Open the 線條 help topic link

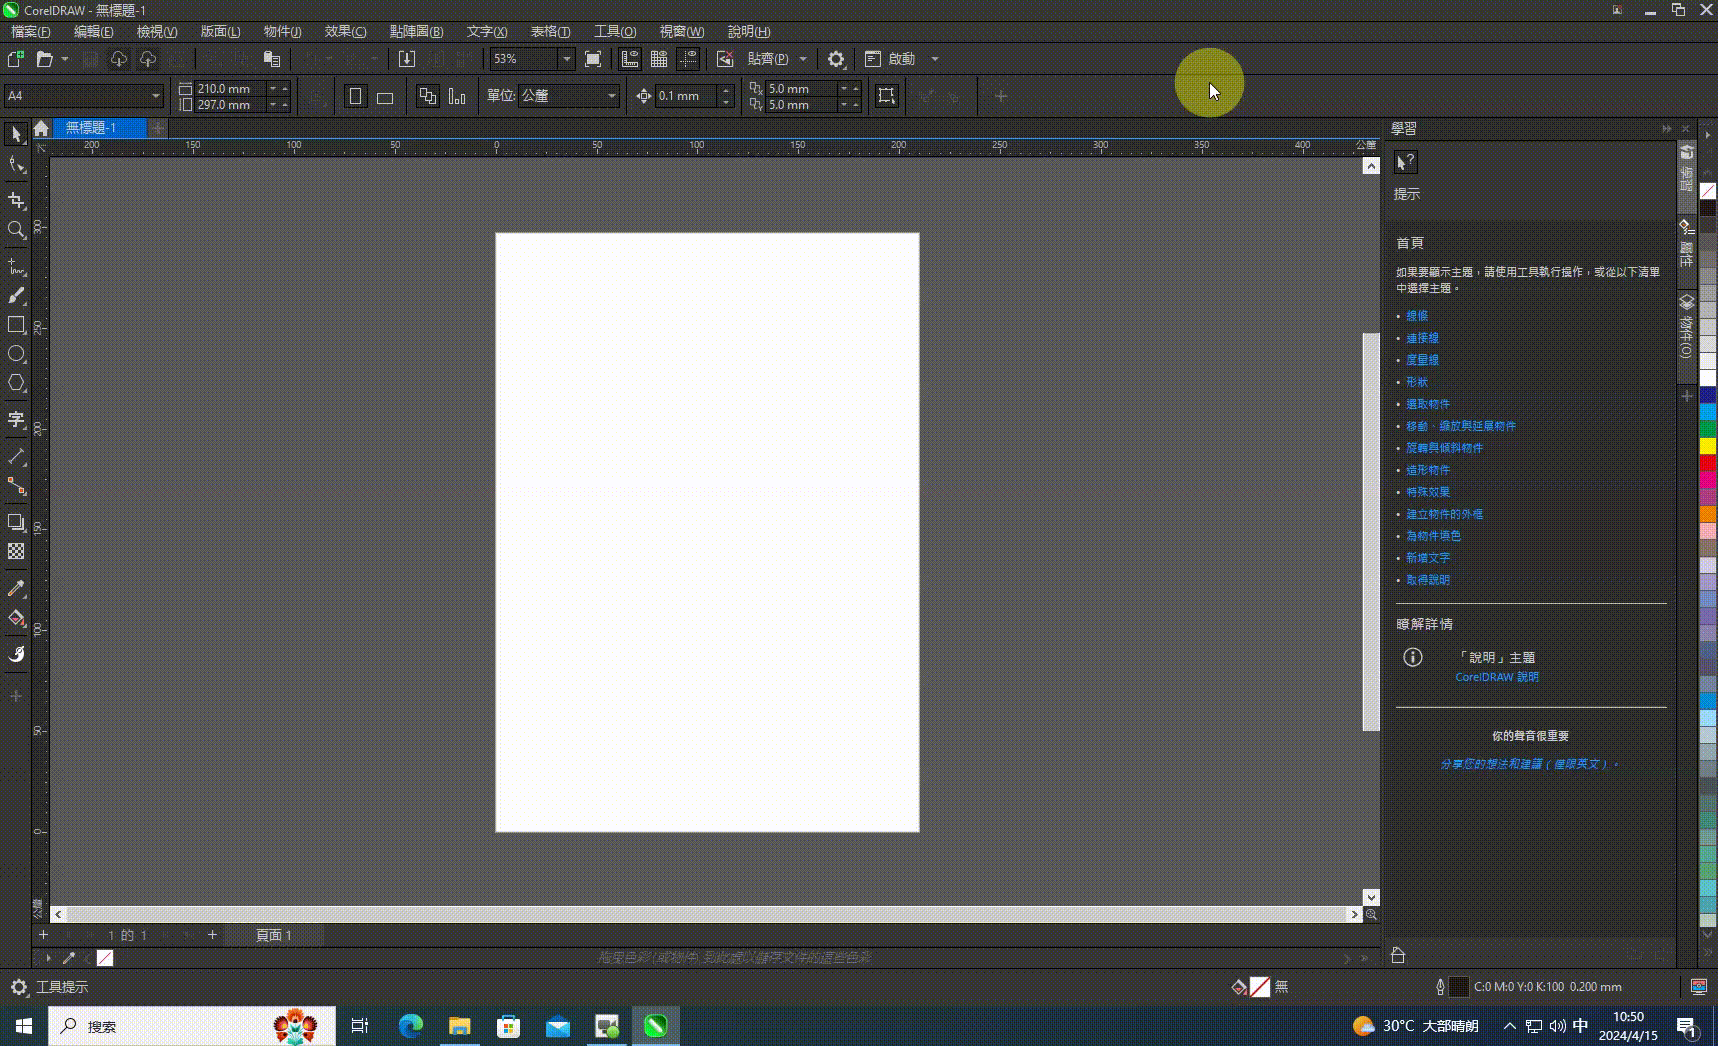pos(1417,316)
